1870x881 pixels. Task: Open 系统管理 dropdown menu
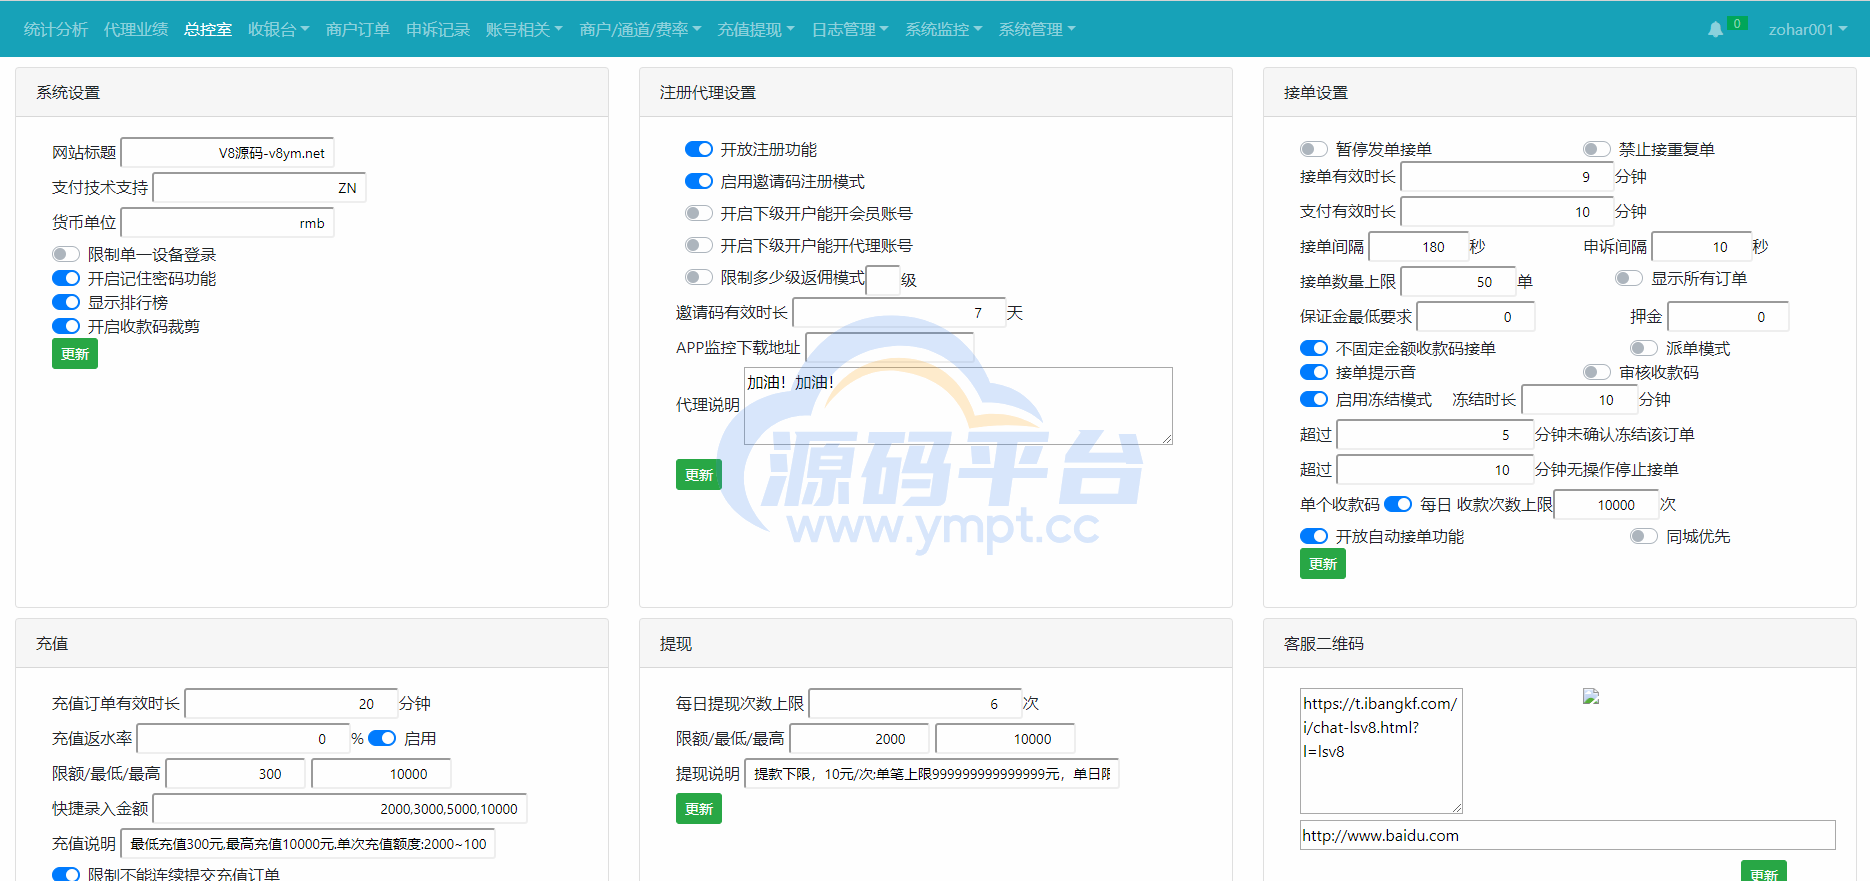point(1037,29)
